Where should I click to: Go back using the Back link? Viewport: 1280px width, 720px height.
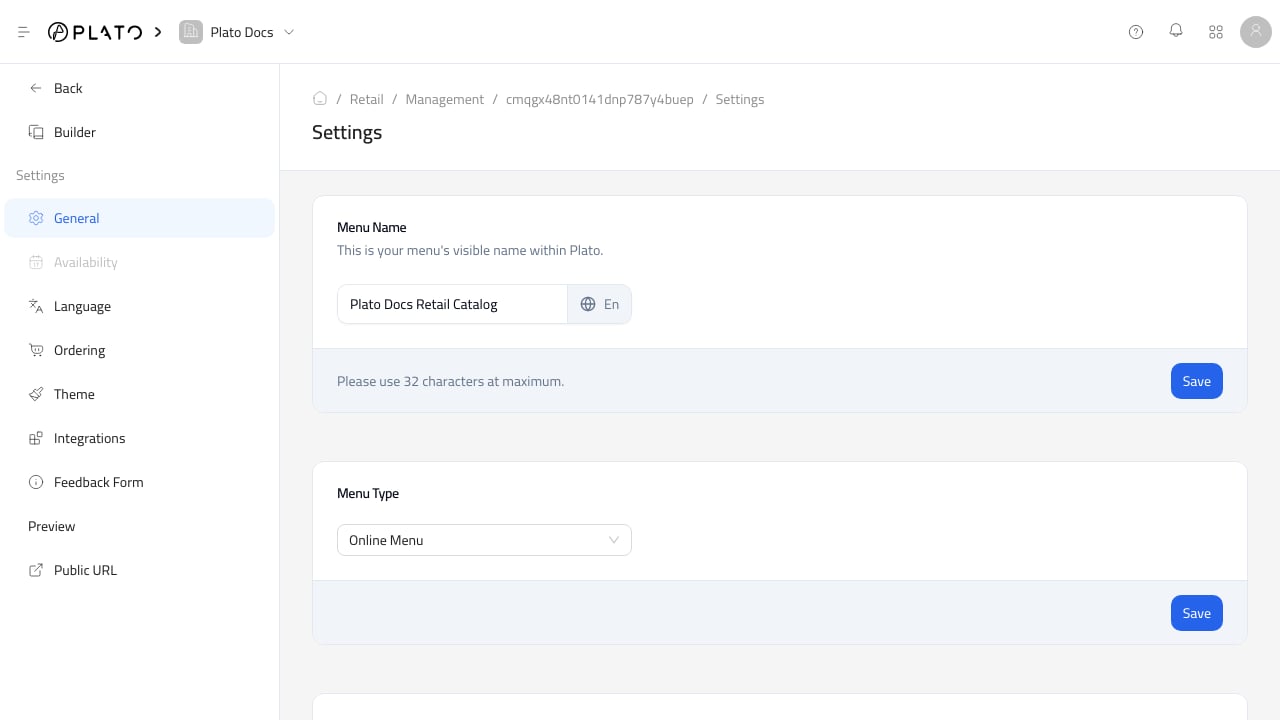[140, 88]
